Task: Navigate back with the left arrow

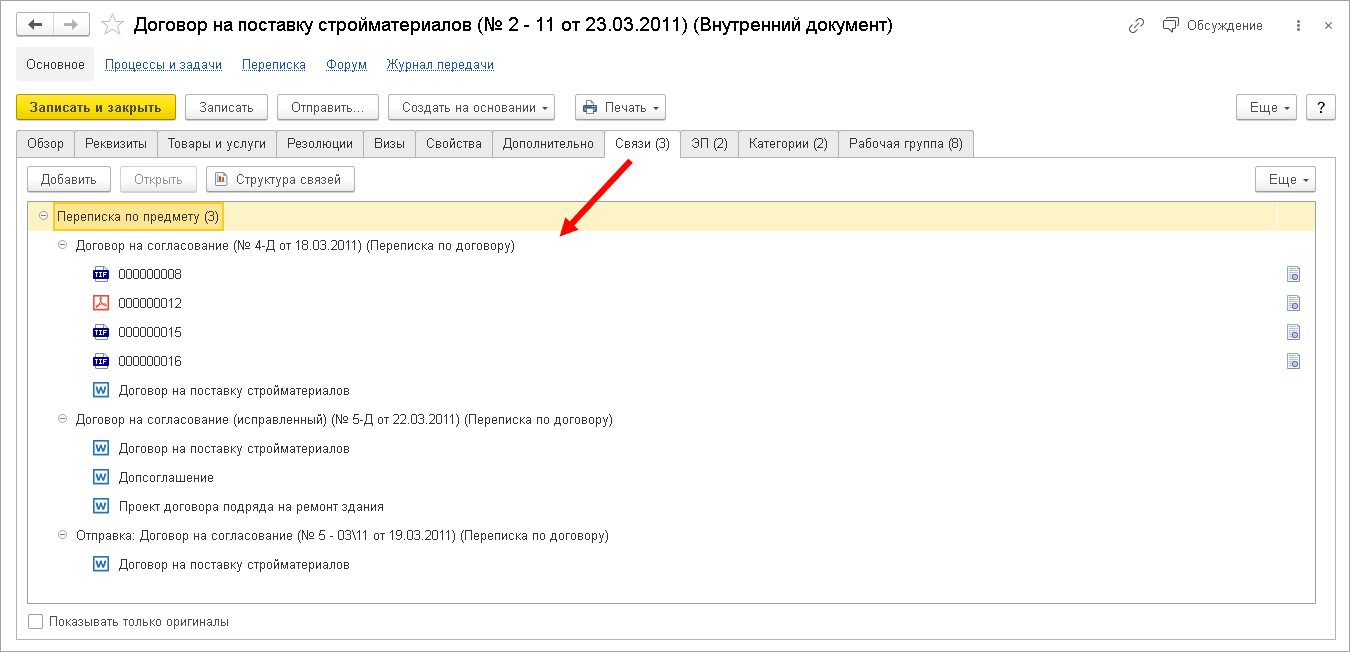Action: click(36, 25)
